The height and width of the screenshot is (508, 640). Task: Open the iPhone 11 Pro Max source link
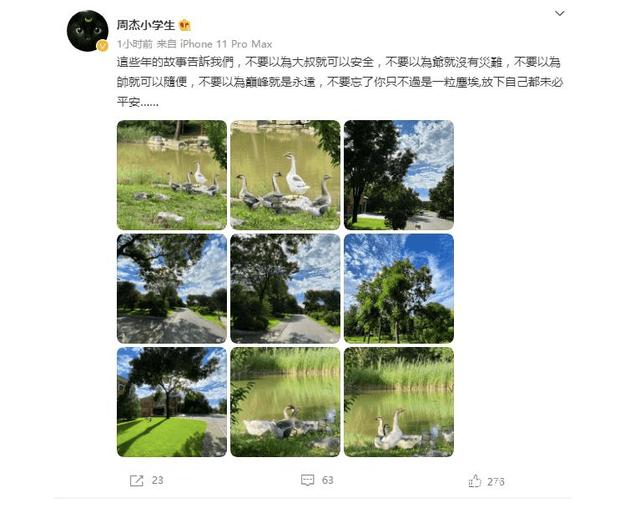click(x=226, y=44)
